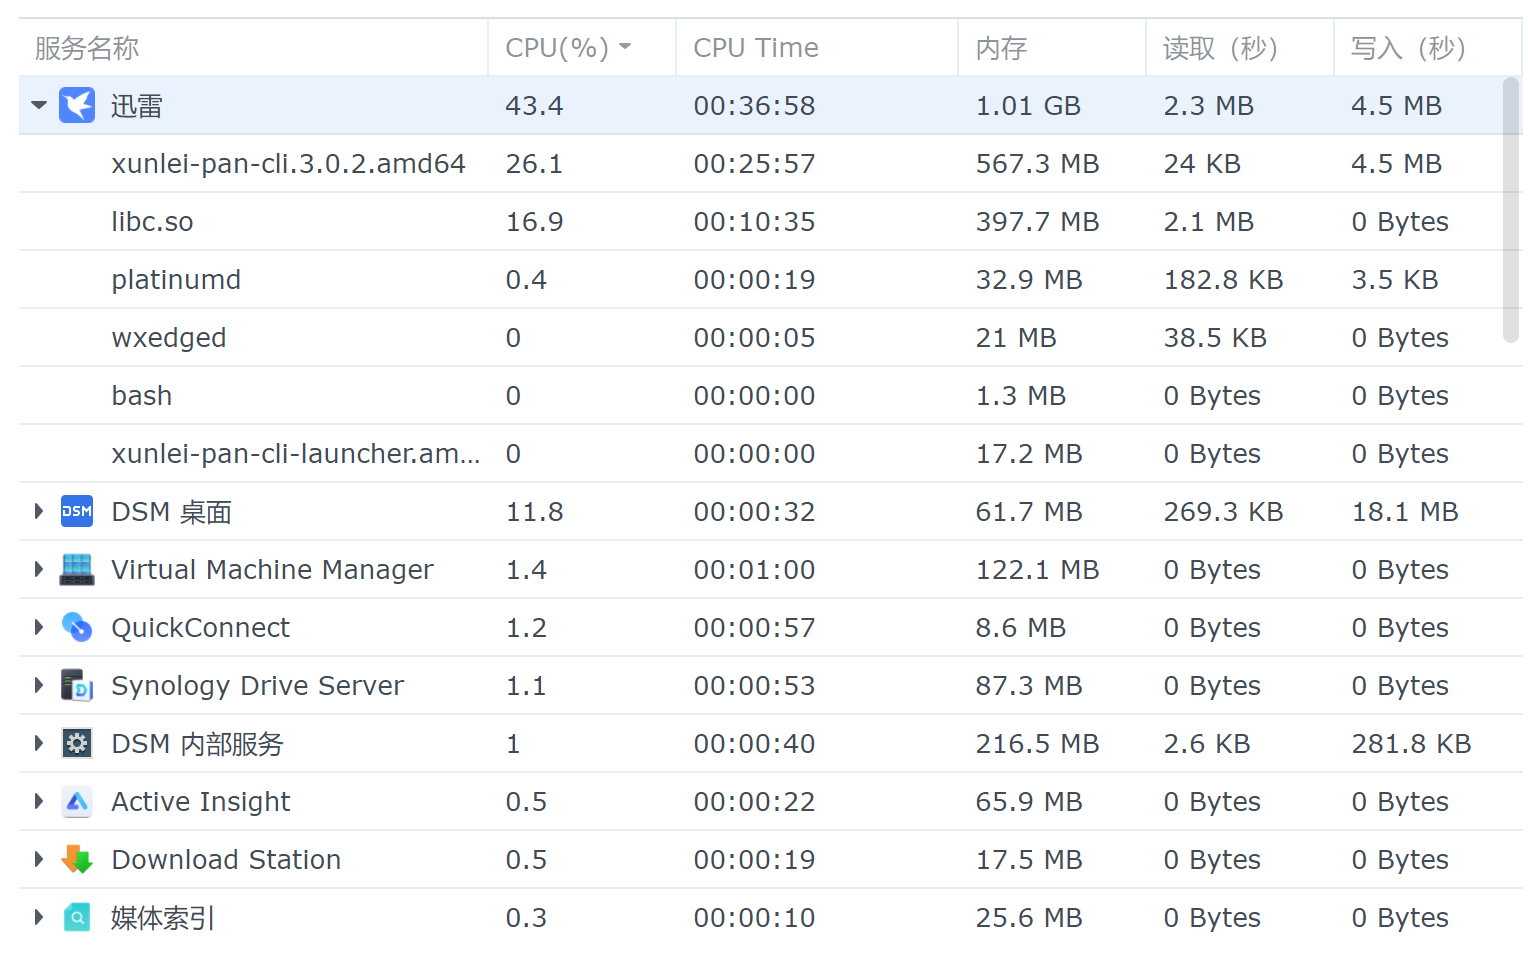Expand the DSM 桌面 service row
1528x958 pixels.
[x=39, y=511]
